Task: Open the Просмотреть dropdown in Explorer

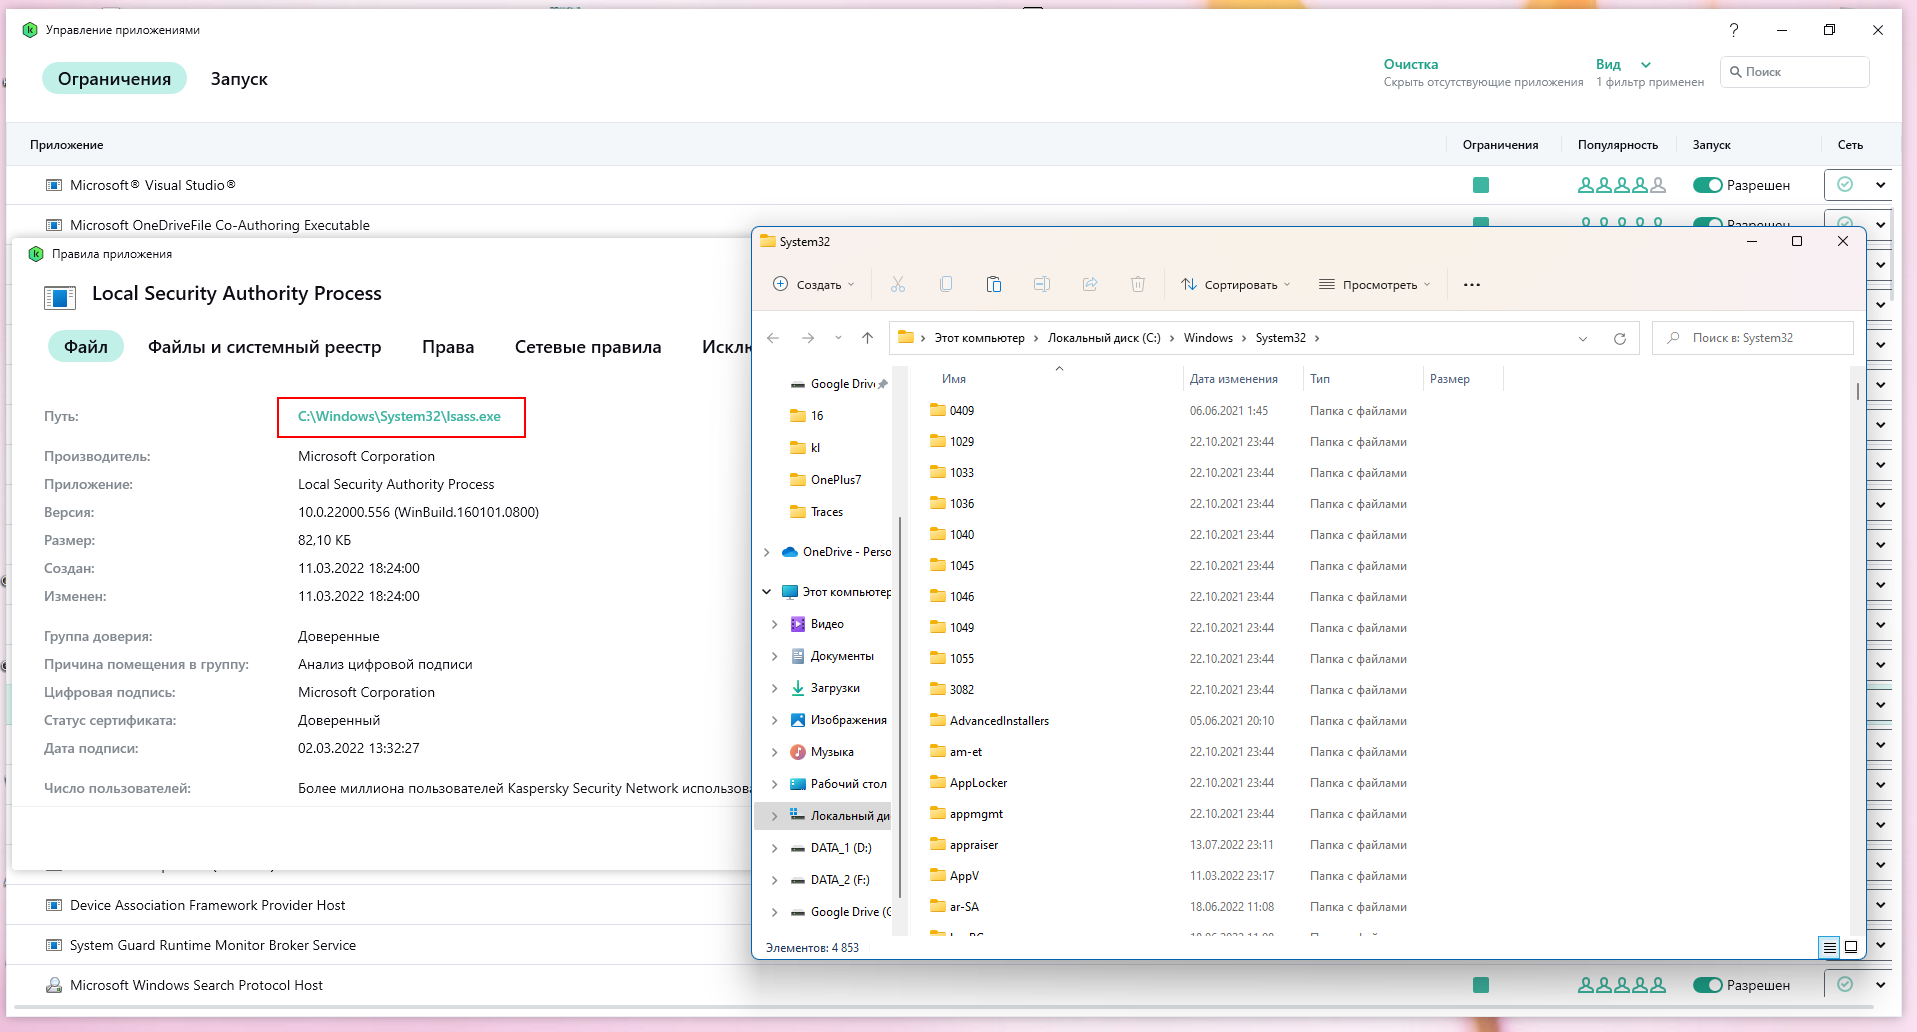Action: point(1375,285)
